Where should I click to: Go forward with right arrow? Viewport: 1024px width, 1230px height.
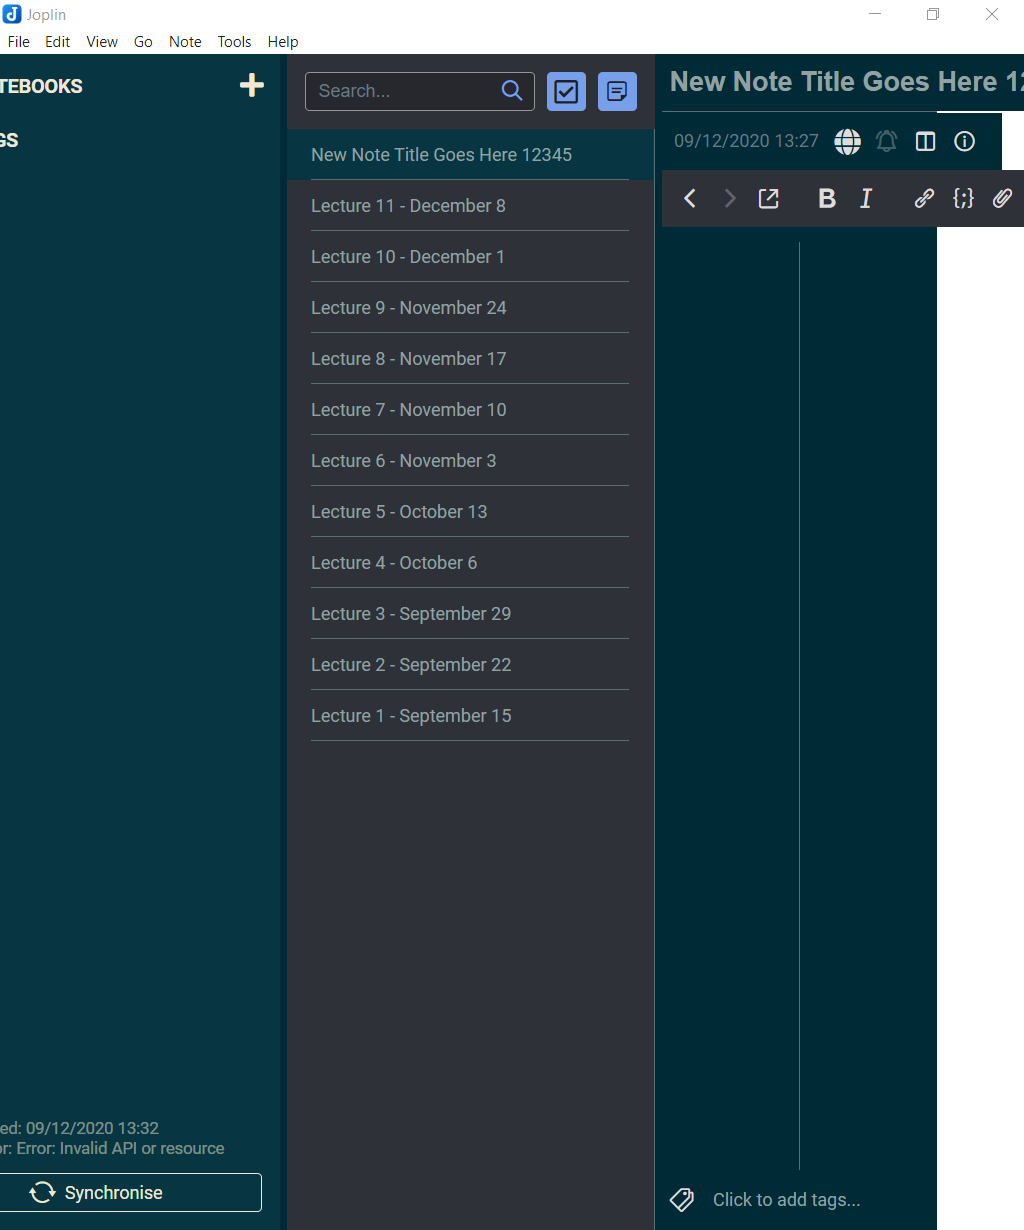coord(730,198)
